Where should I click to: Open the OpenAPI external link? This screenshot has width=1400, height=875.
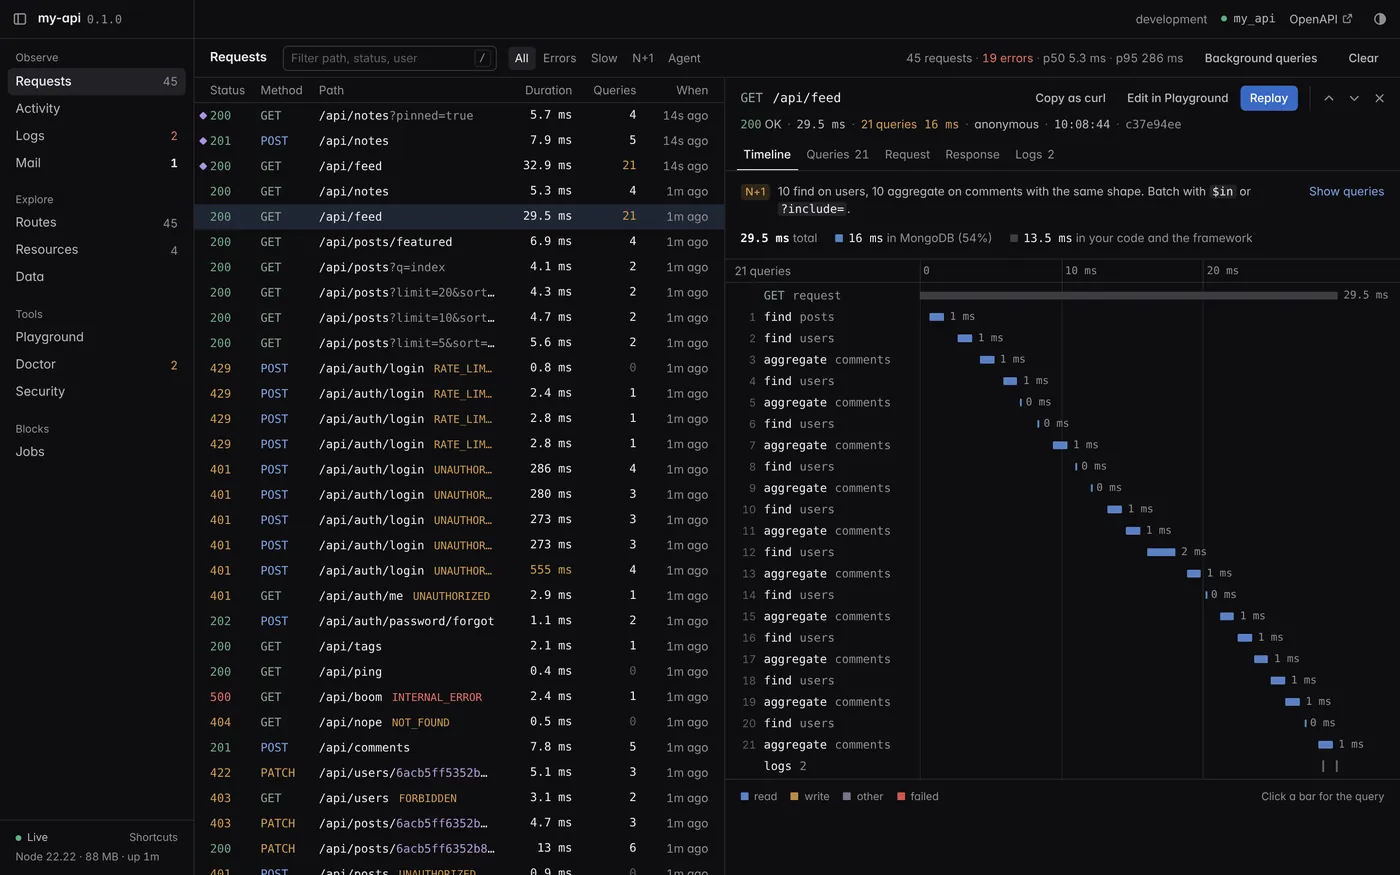pyautogui.click(x=1321, y=19)
